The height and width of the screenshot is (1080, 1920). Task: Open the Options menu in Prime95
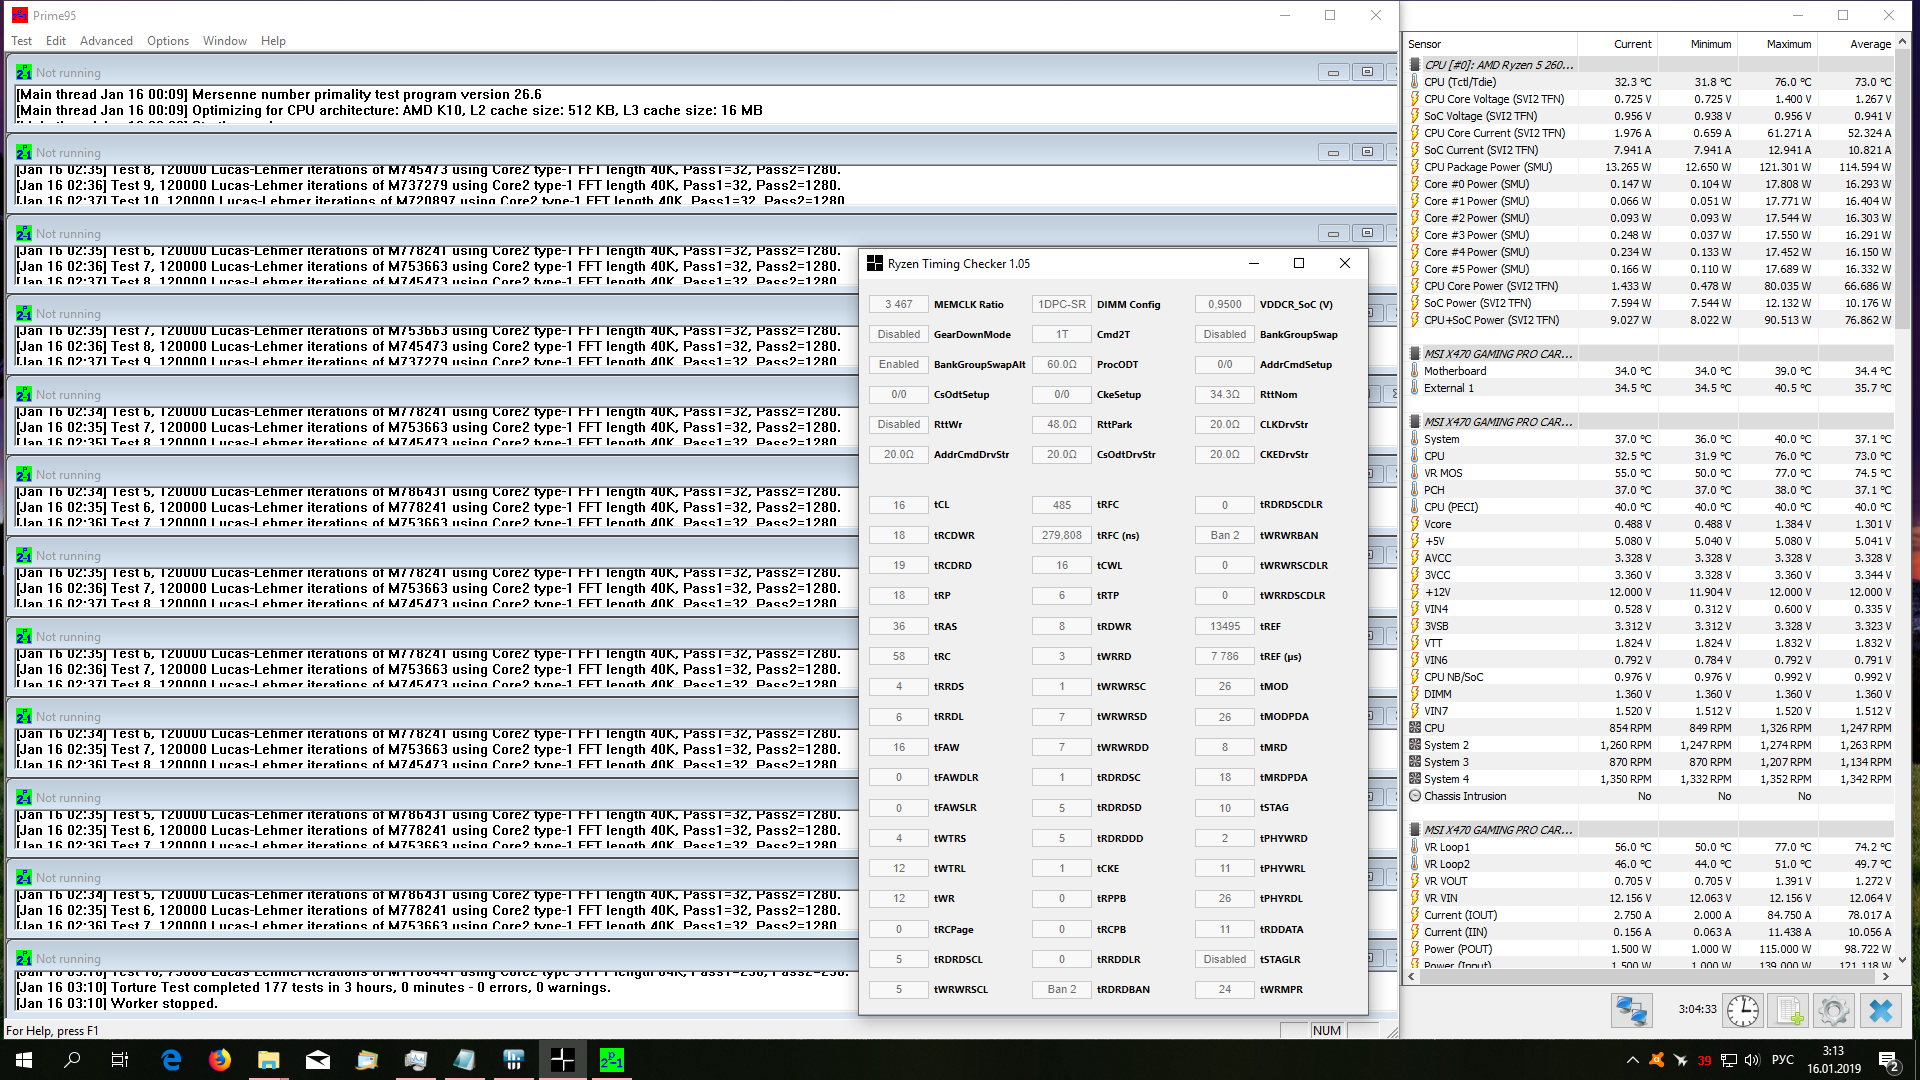(x=167, y=41)
